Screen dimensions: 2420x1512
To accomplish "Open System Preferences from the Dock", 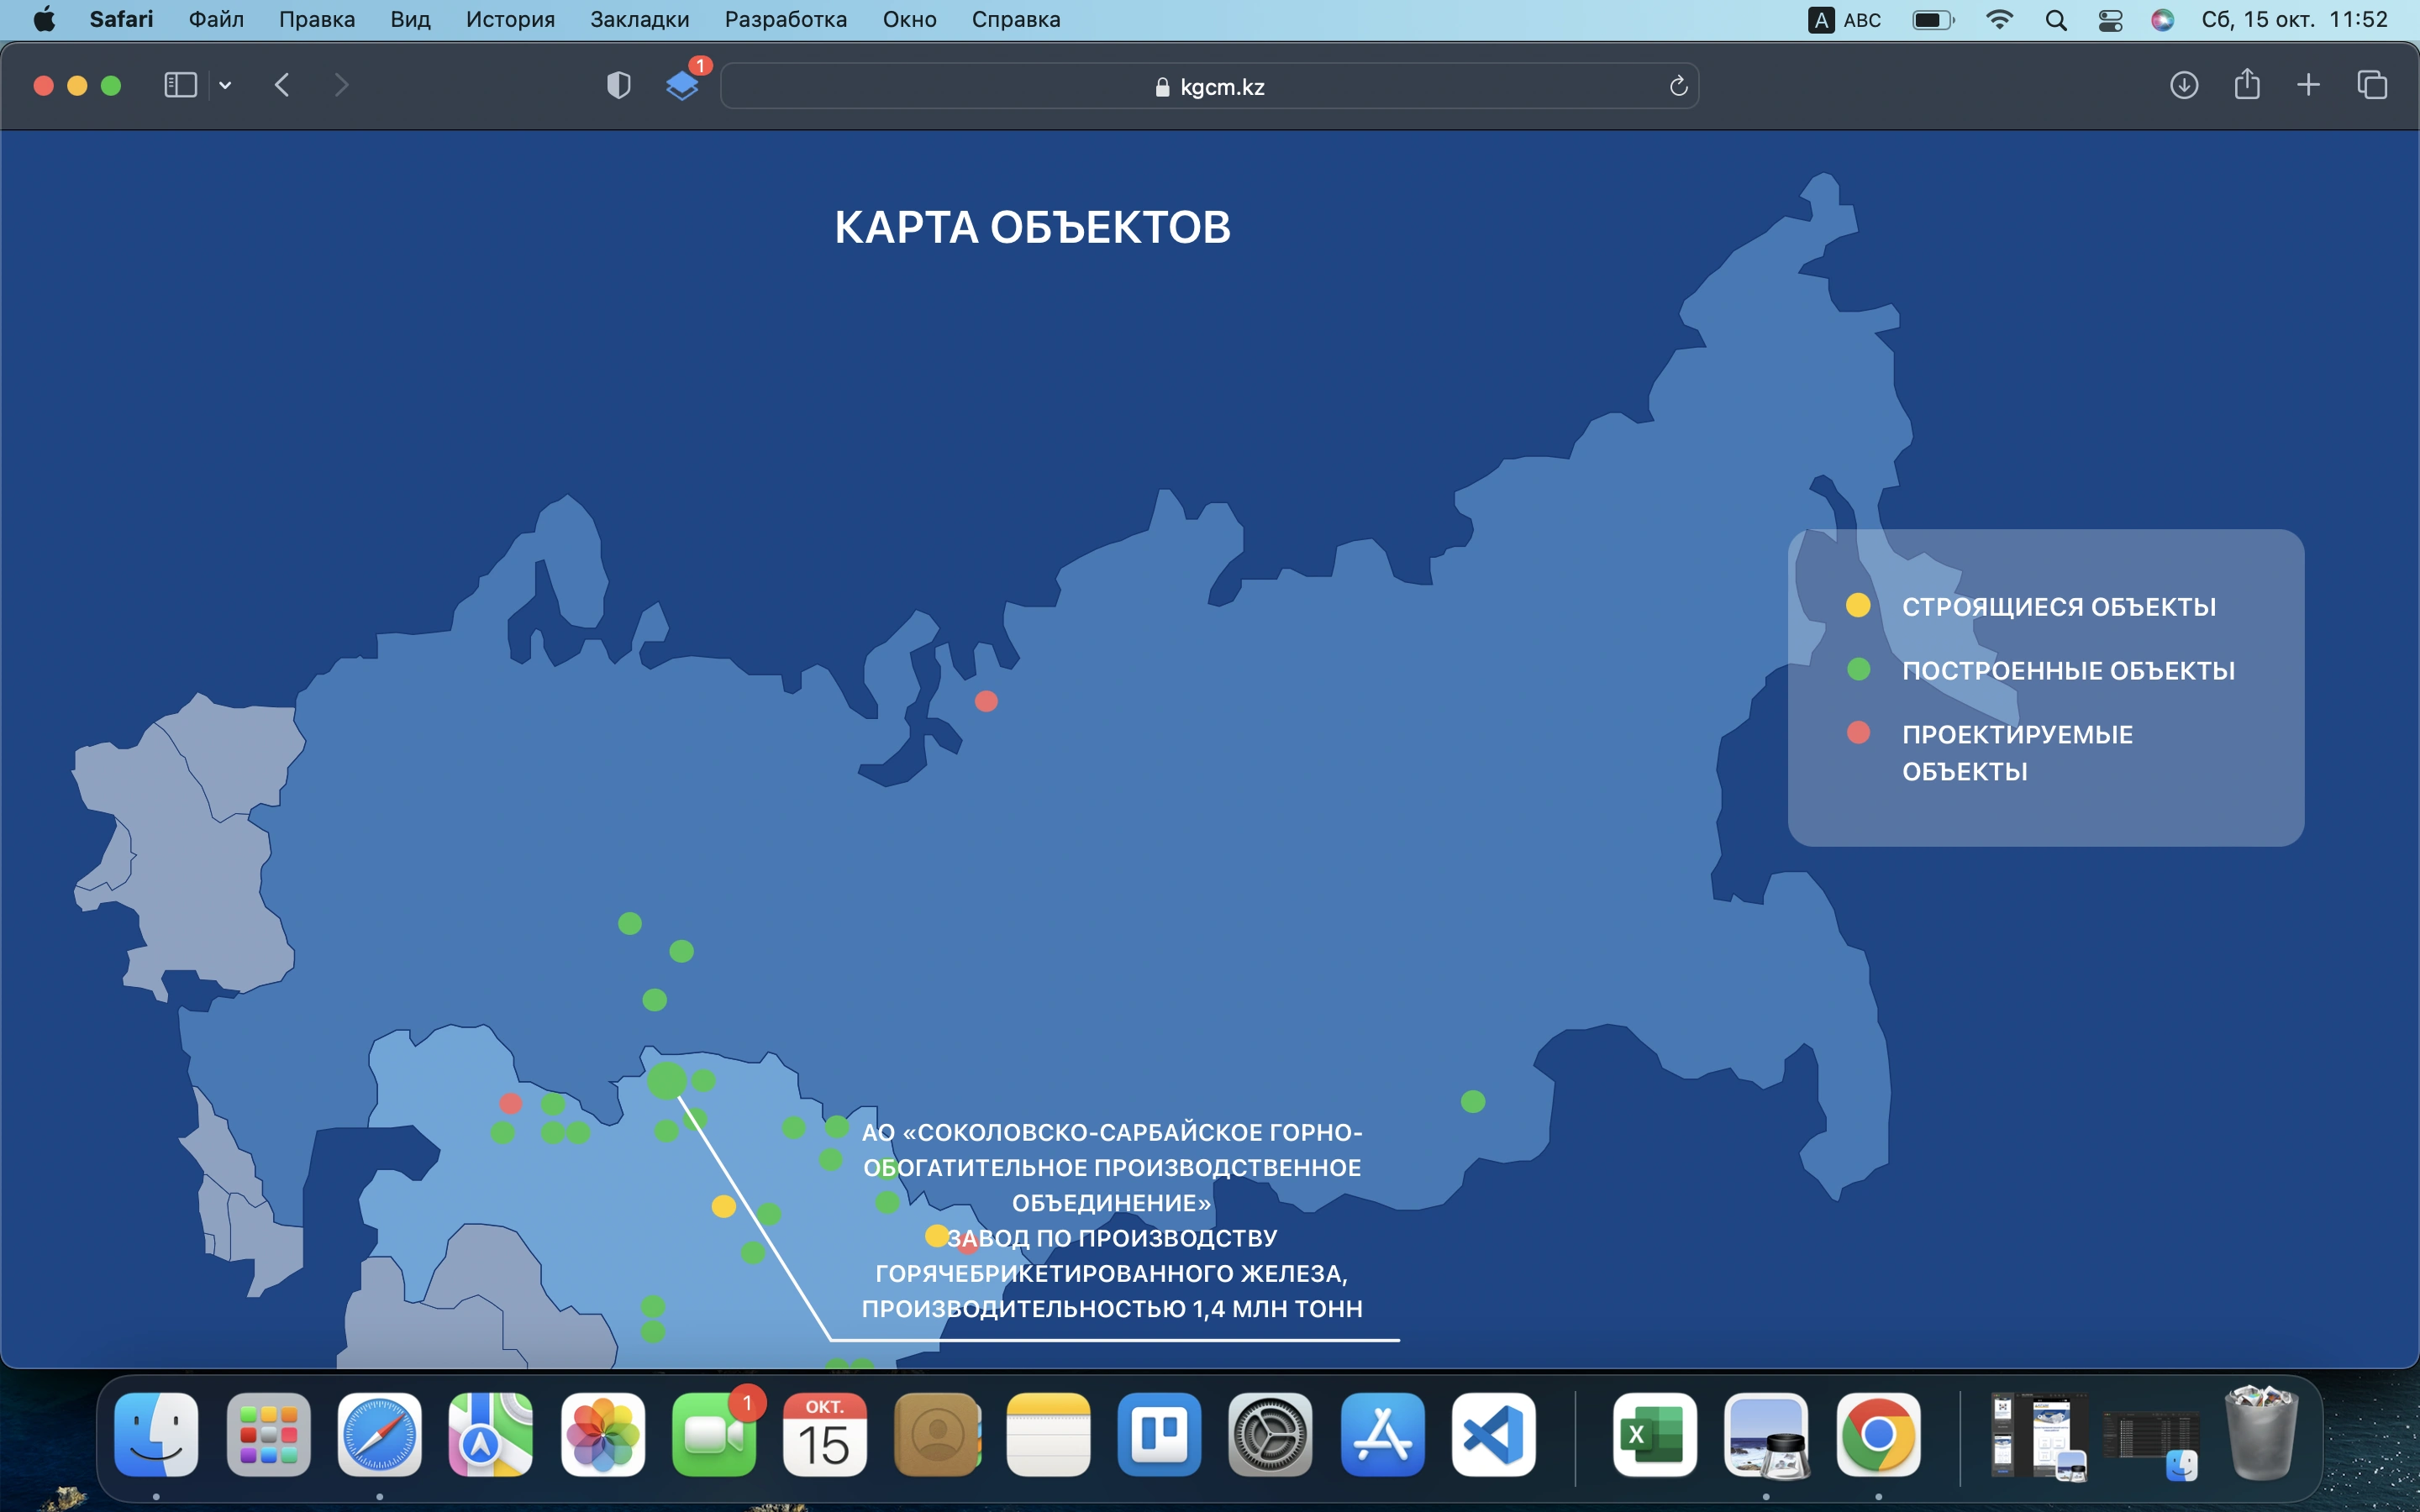I will coord(1270,1434).
